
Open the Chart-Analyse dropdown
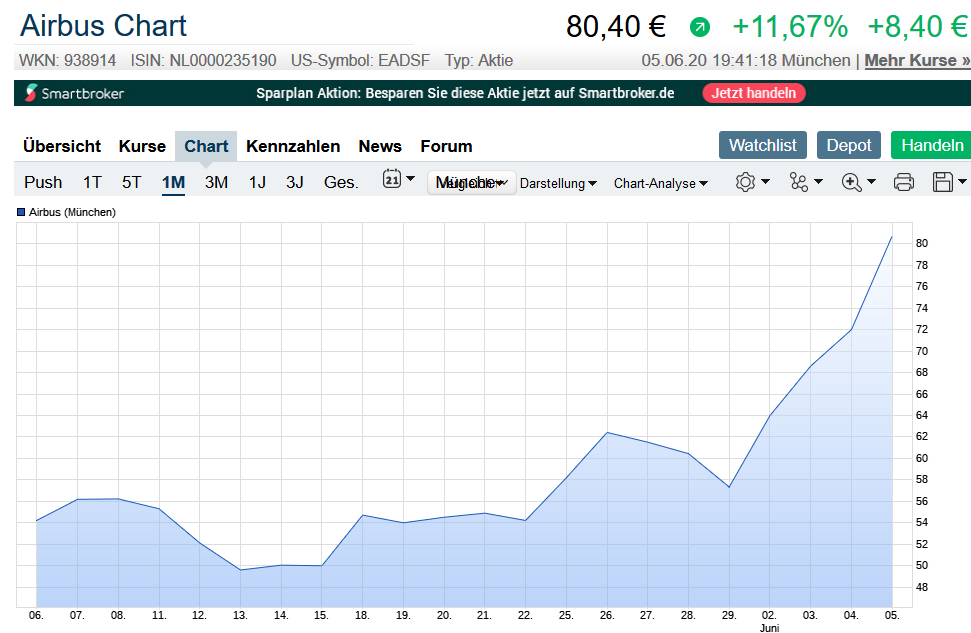click(x=661, y=183)
